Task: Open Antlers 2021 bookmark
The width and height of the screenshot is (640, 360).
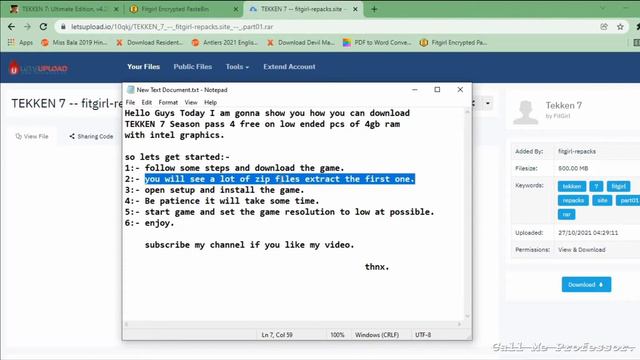Action: tap(225, 42)
